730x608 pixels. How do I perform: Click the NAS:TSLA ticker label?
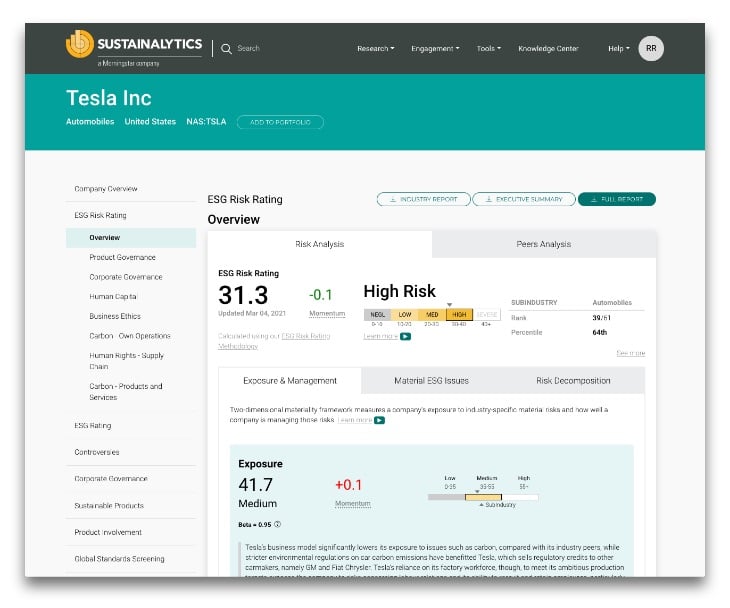206,122
